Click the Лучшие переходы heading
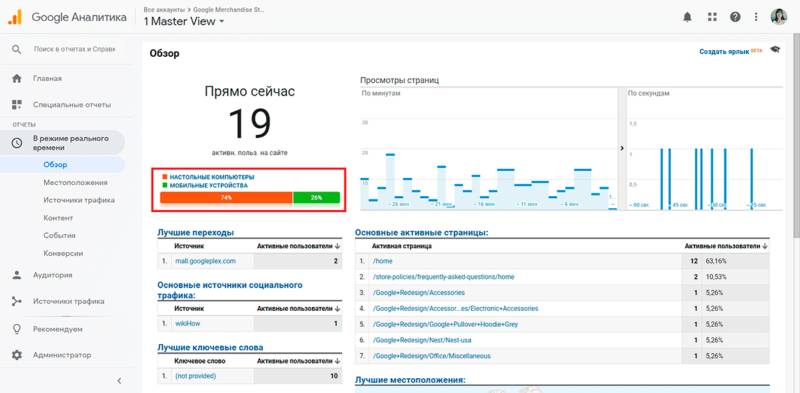Image resolution: width=800 pixels, height=393 pixels. [x=195, y=232]
